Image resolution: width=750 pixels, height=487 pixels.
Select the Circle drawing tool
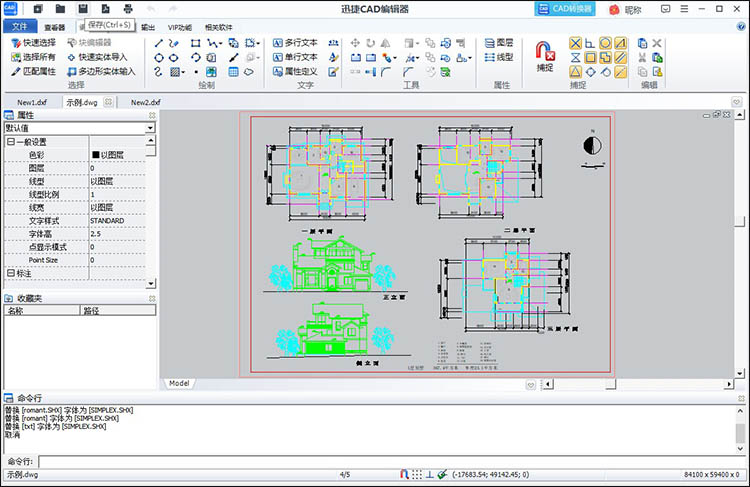click(x=159, y=58)
